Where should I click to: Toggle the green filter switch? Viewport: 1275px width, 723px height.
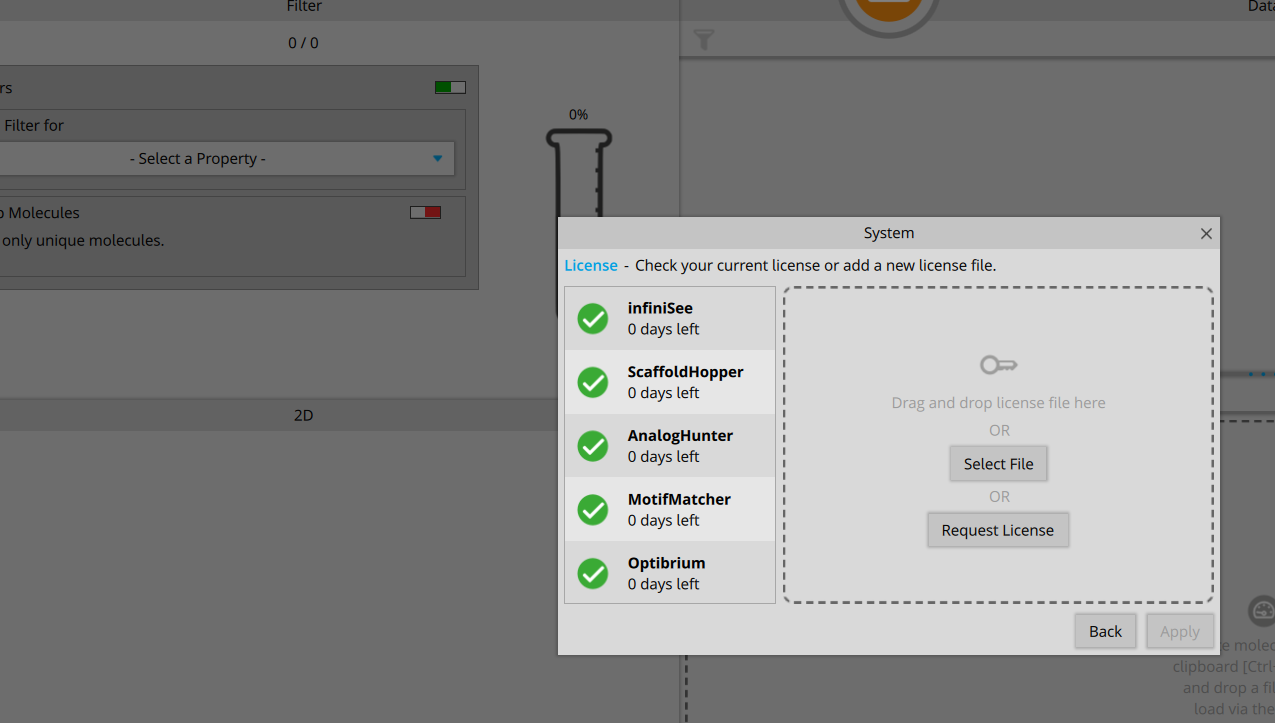(x=450, y=87)
